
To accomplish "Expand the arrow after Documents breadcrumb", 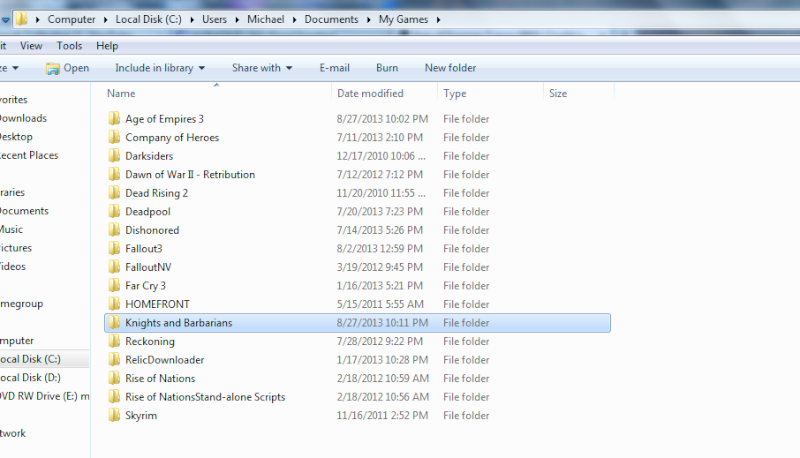I will click(x=368, y=19).
